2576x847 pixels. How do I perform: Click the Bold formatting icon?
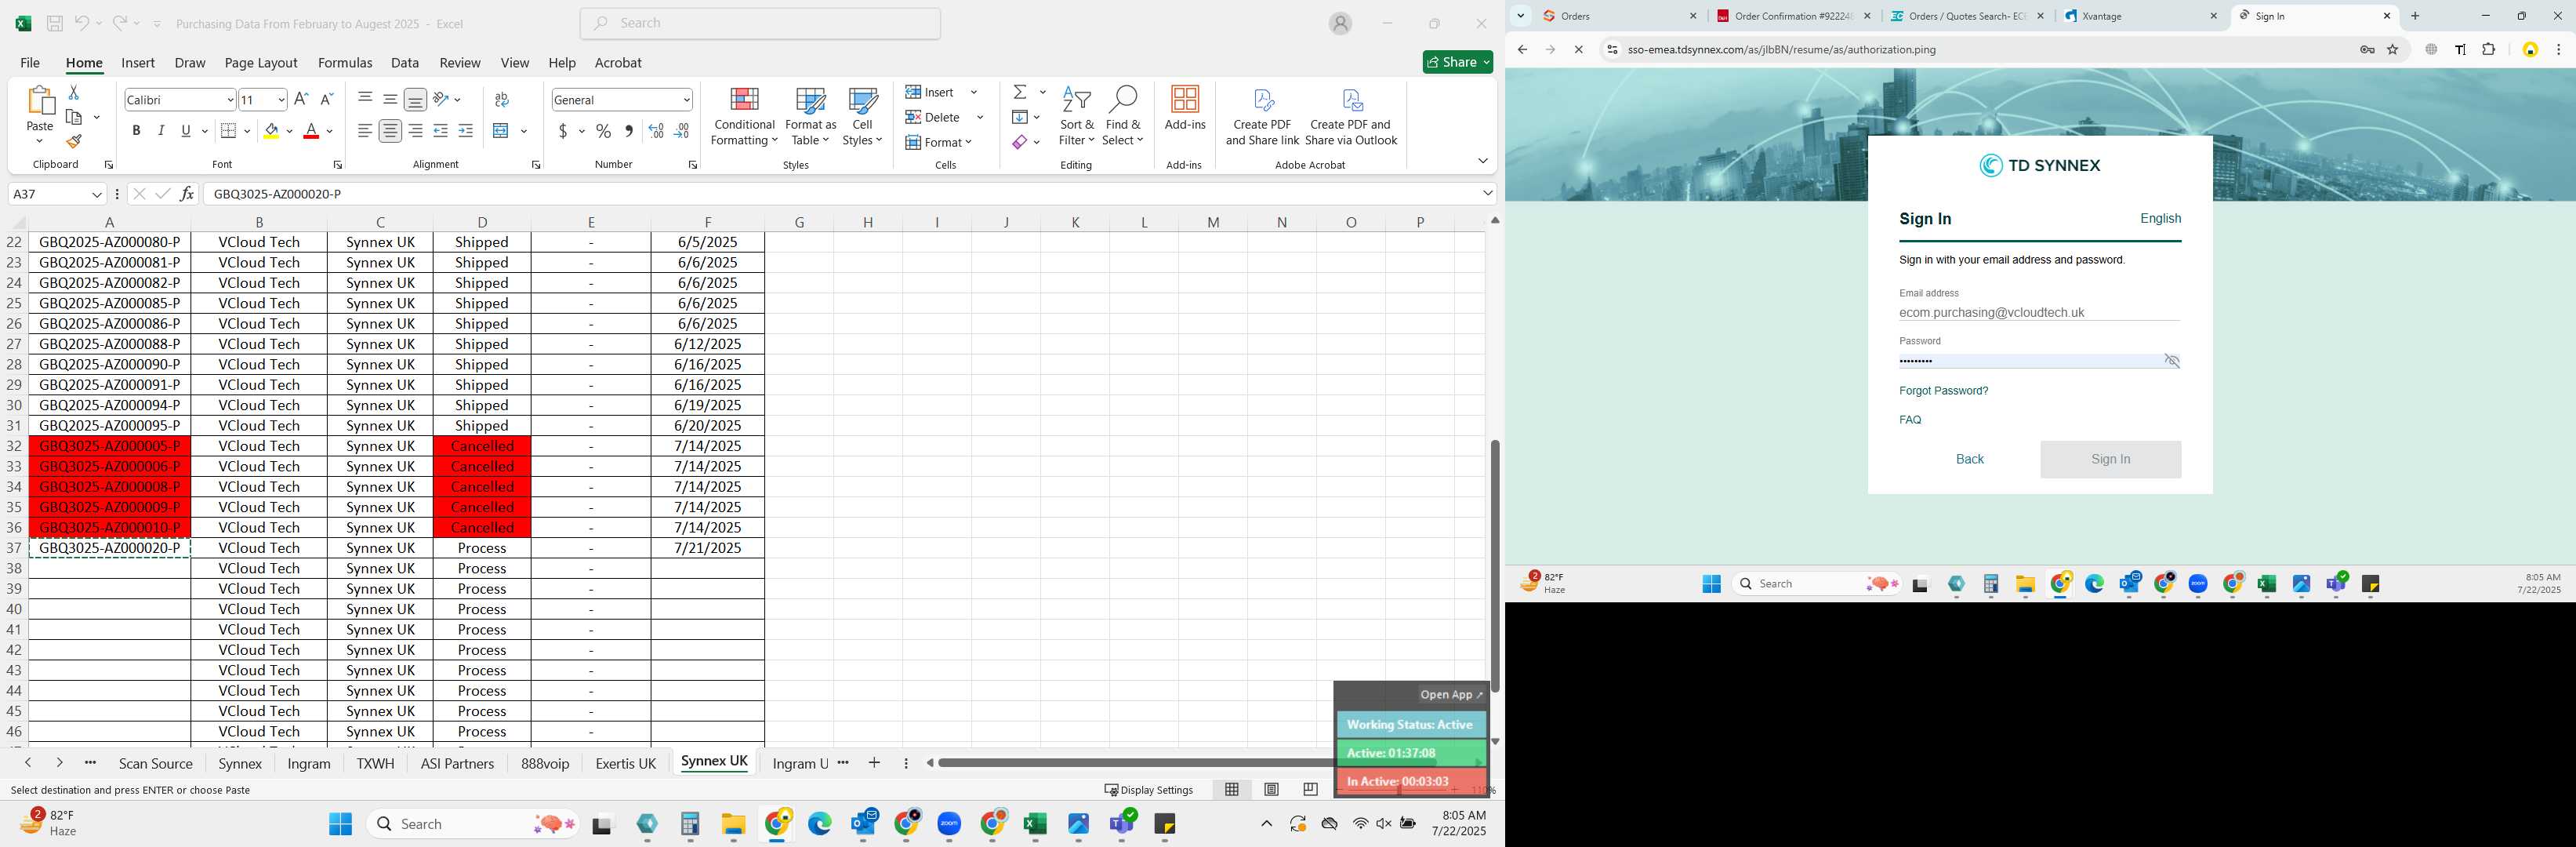coord(136,131)
